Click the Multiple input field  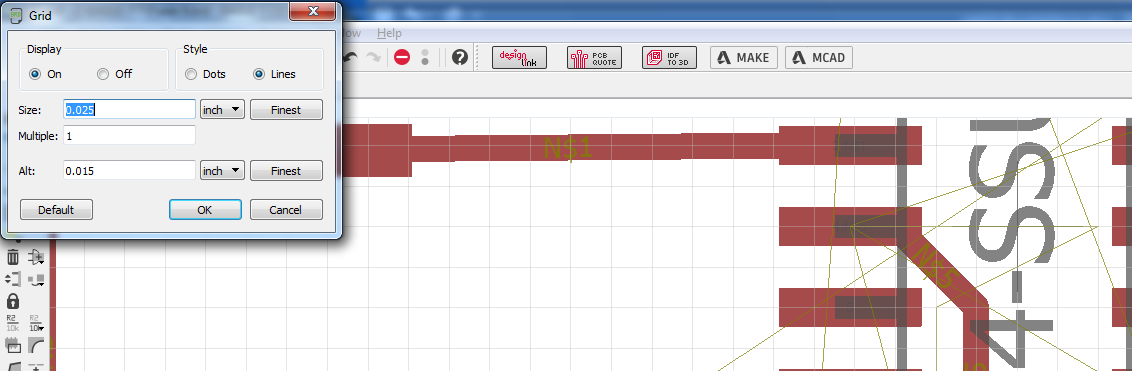(x=129, y=135)
